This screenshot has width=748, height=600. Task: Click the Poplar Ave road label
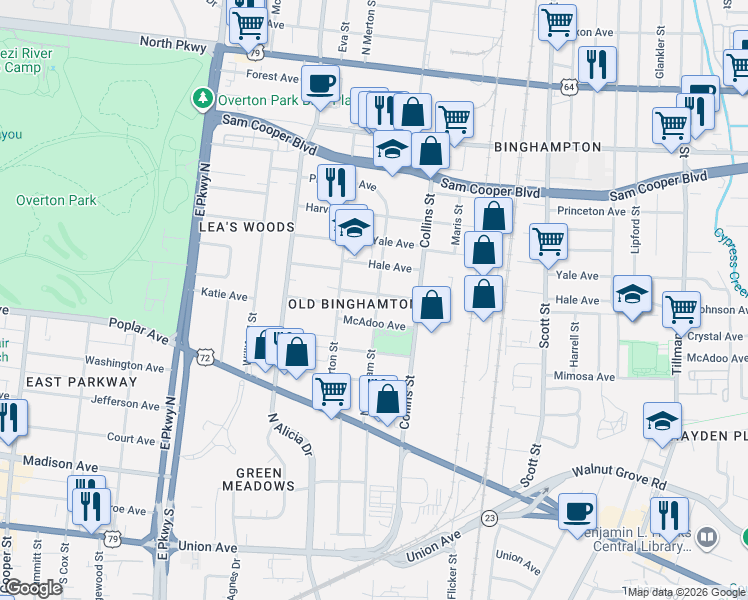point(139,331)
